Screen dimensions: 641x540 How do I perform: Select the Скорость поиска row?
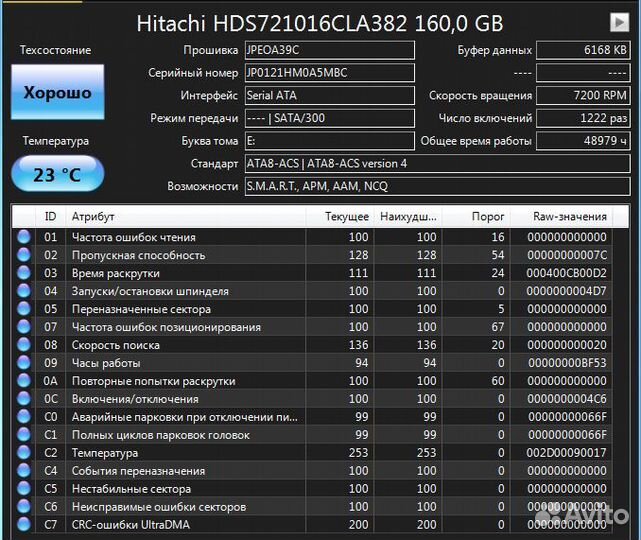tap(312, 345)
